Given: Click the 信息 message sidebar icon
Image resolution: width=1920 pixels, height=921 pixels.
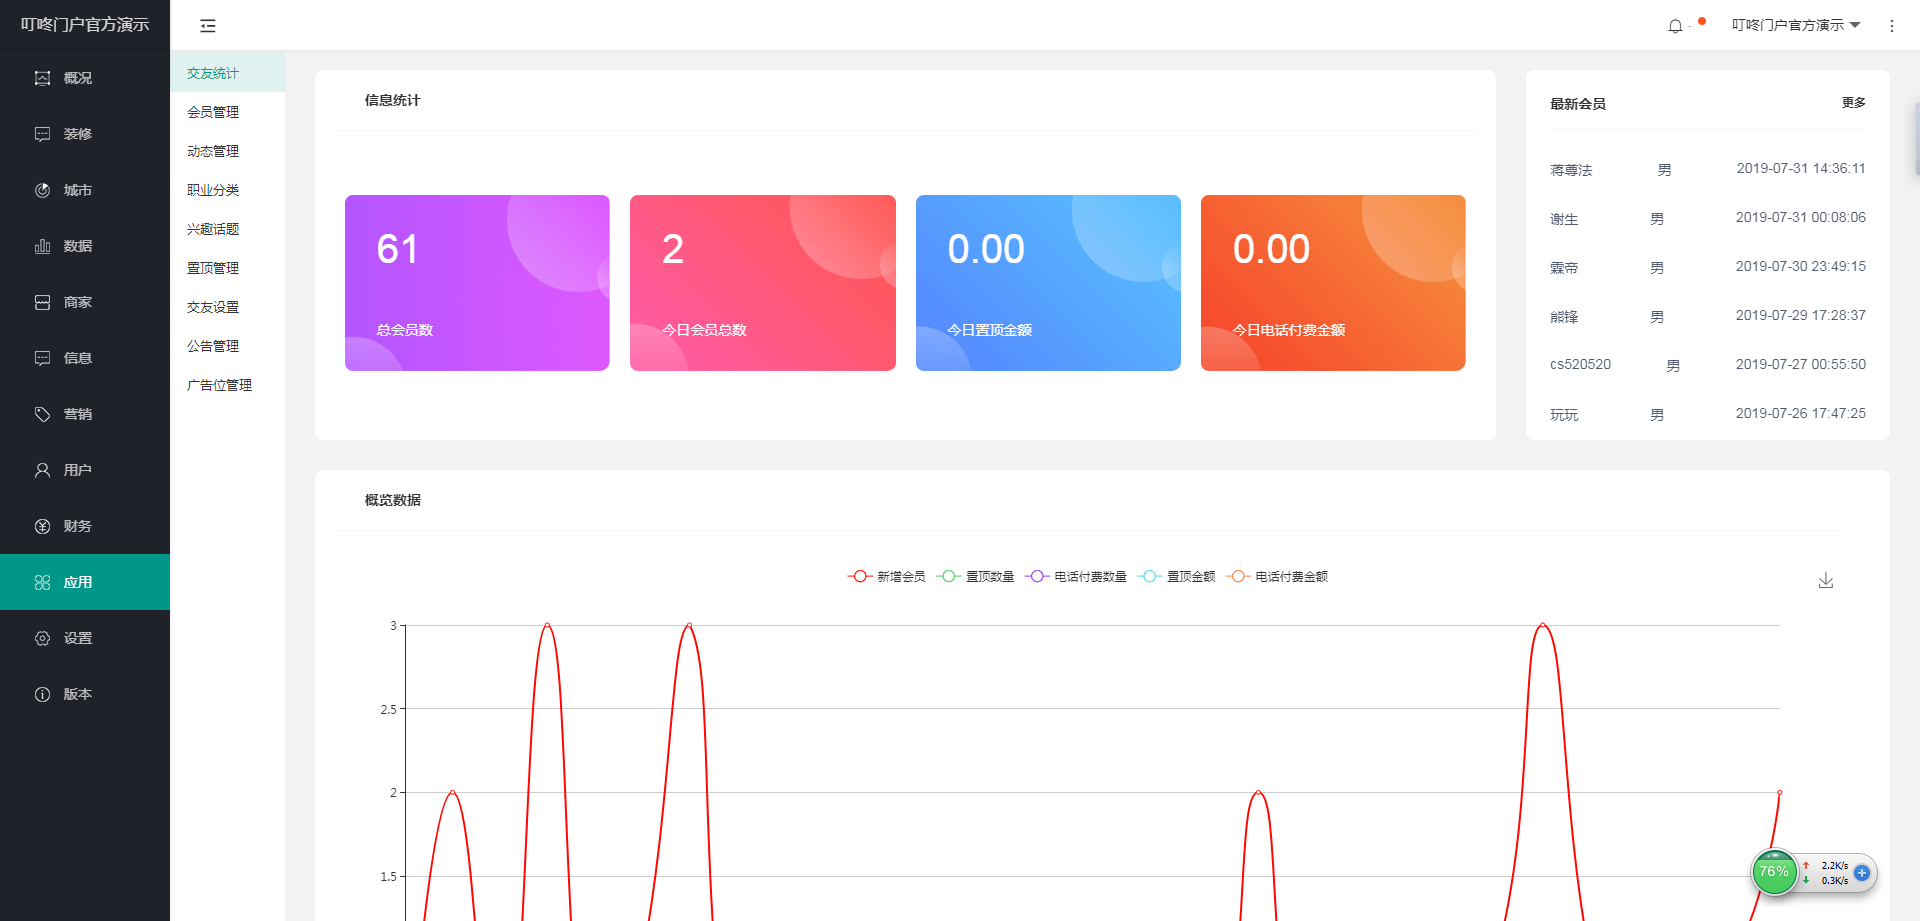Looking at the screenshot, I should 42,358.
